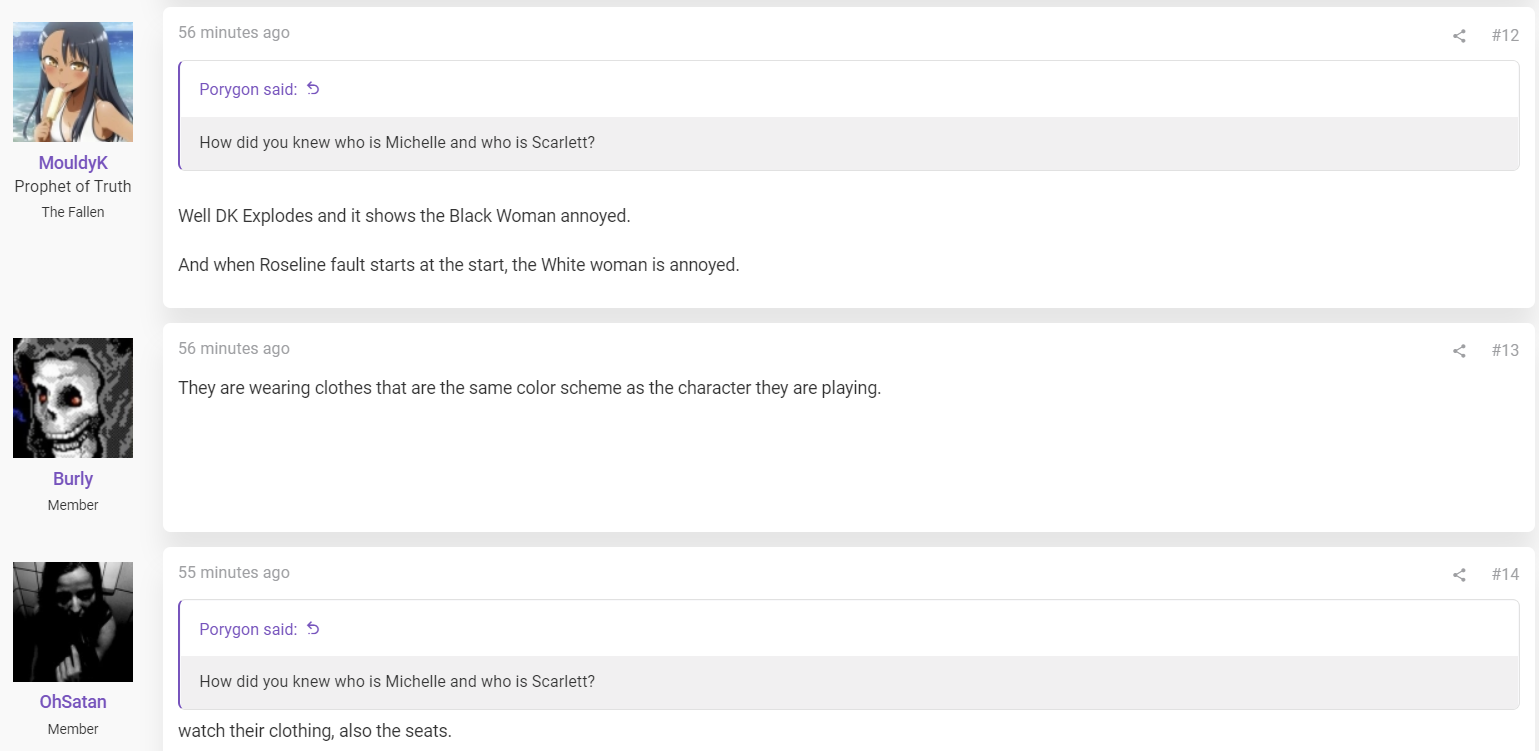
Task: Visit OhSatan's profile via username
Action: (x=73, y=702)
